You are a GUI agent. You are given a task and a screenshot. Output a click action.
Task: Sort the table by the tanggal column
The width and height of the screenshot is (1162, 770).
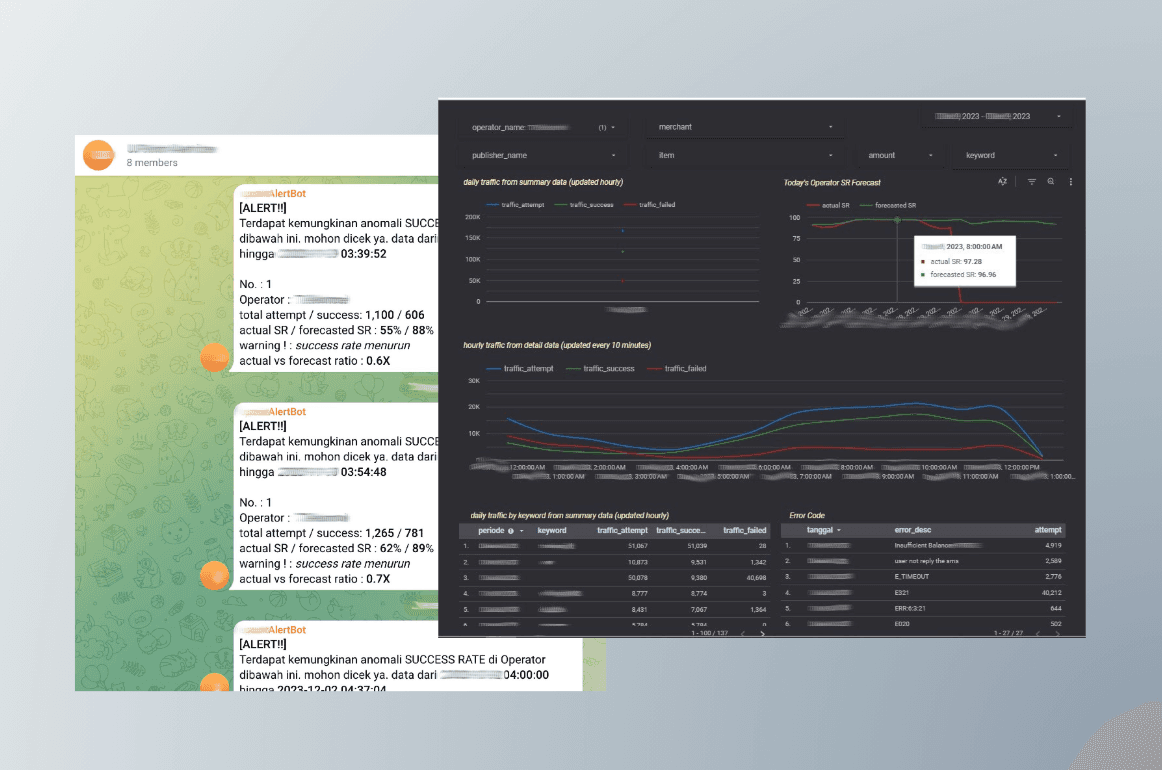[821, 530]
